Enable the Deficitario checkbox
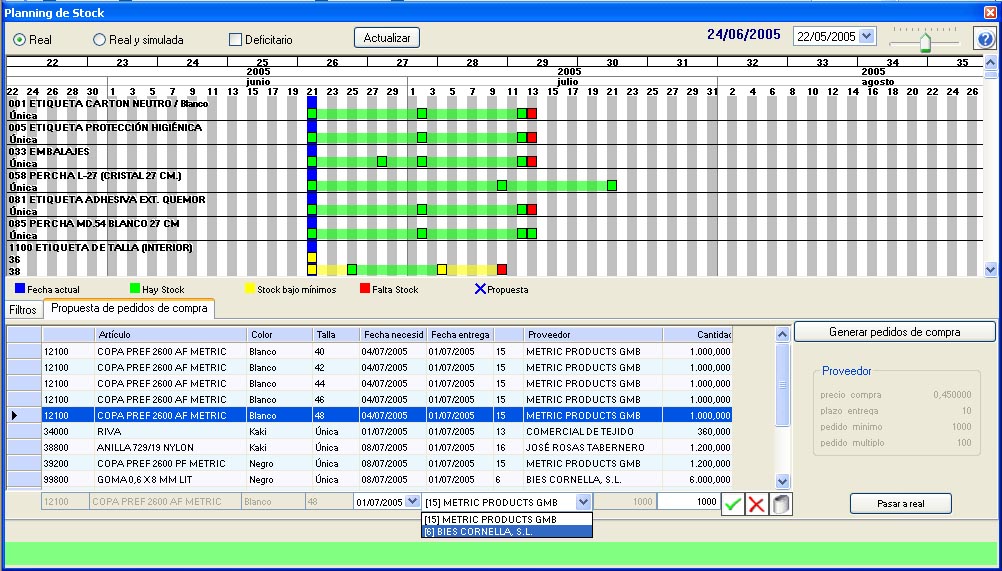This screenshot has height=571, width=1002. (x=236, y=40)
